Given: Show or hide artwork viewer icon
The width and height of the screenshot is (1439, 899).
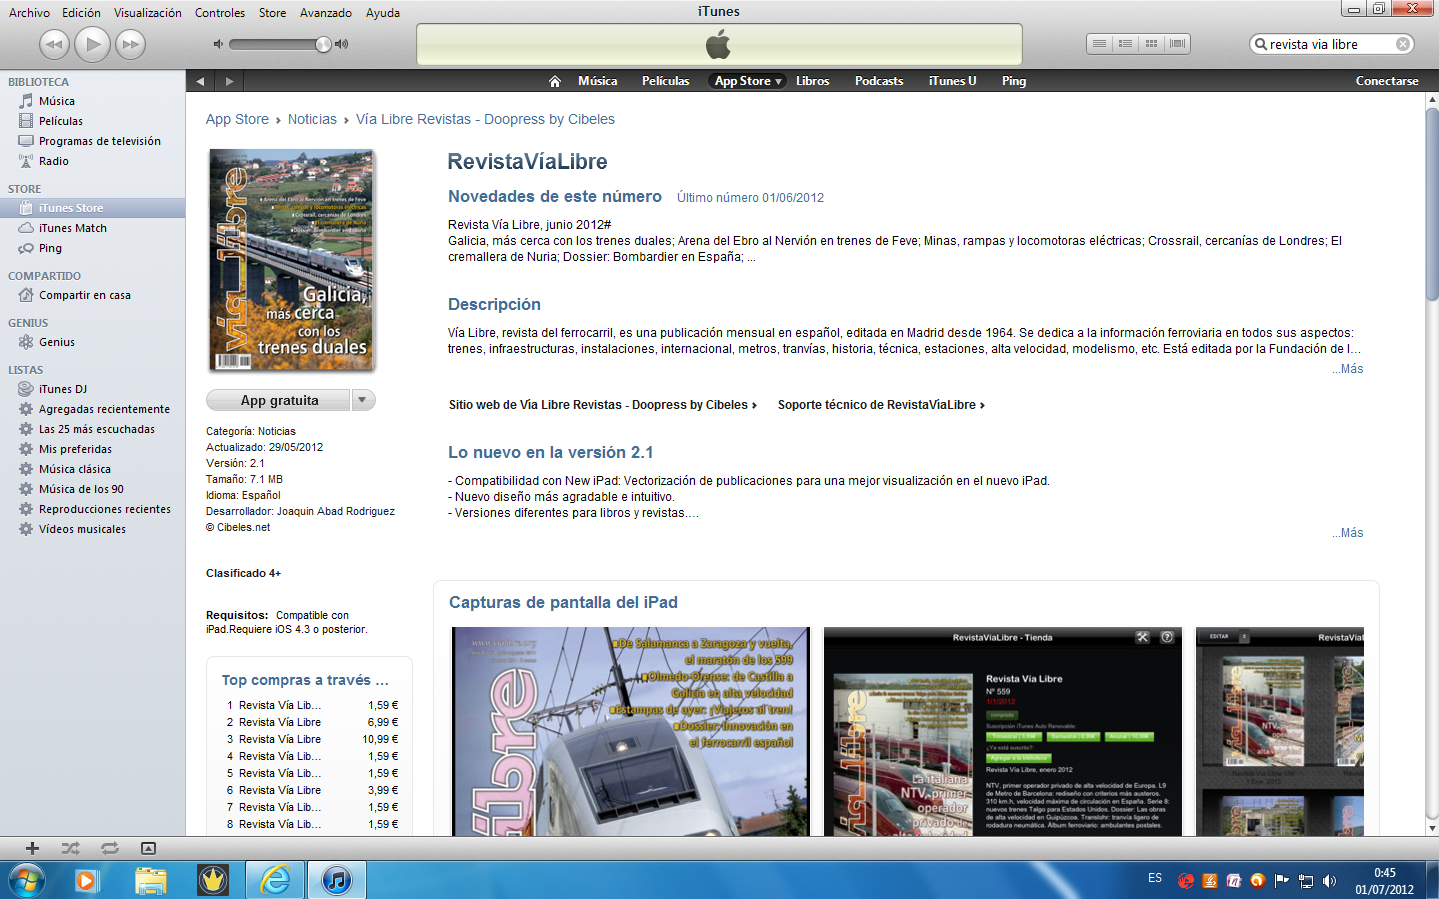Looking at the screenshot, I should pos(148,848).
